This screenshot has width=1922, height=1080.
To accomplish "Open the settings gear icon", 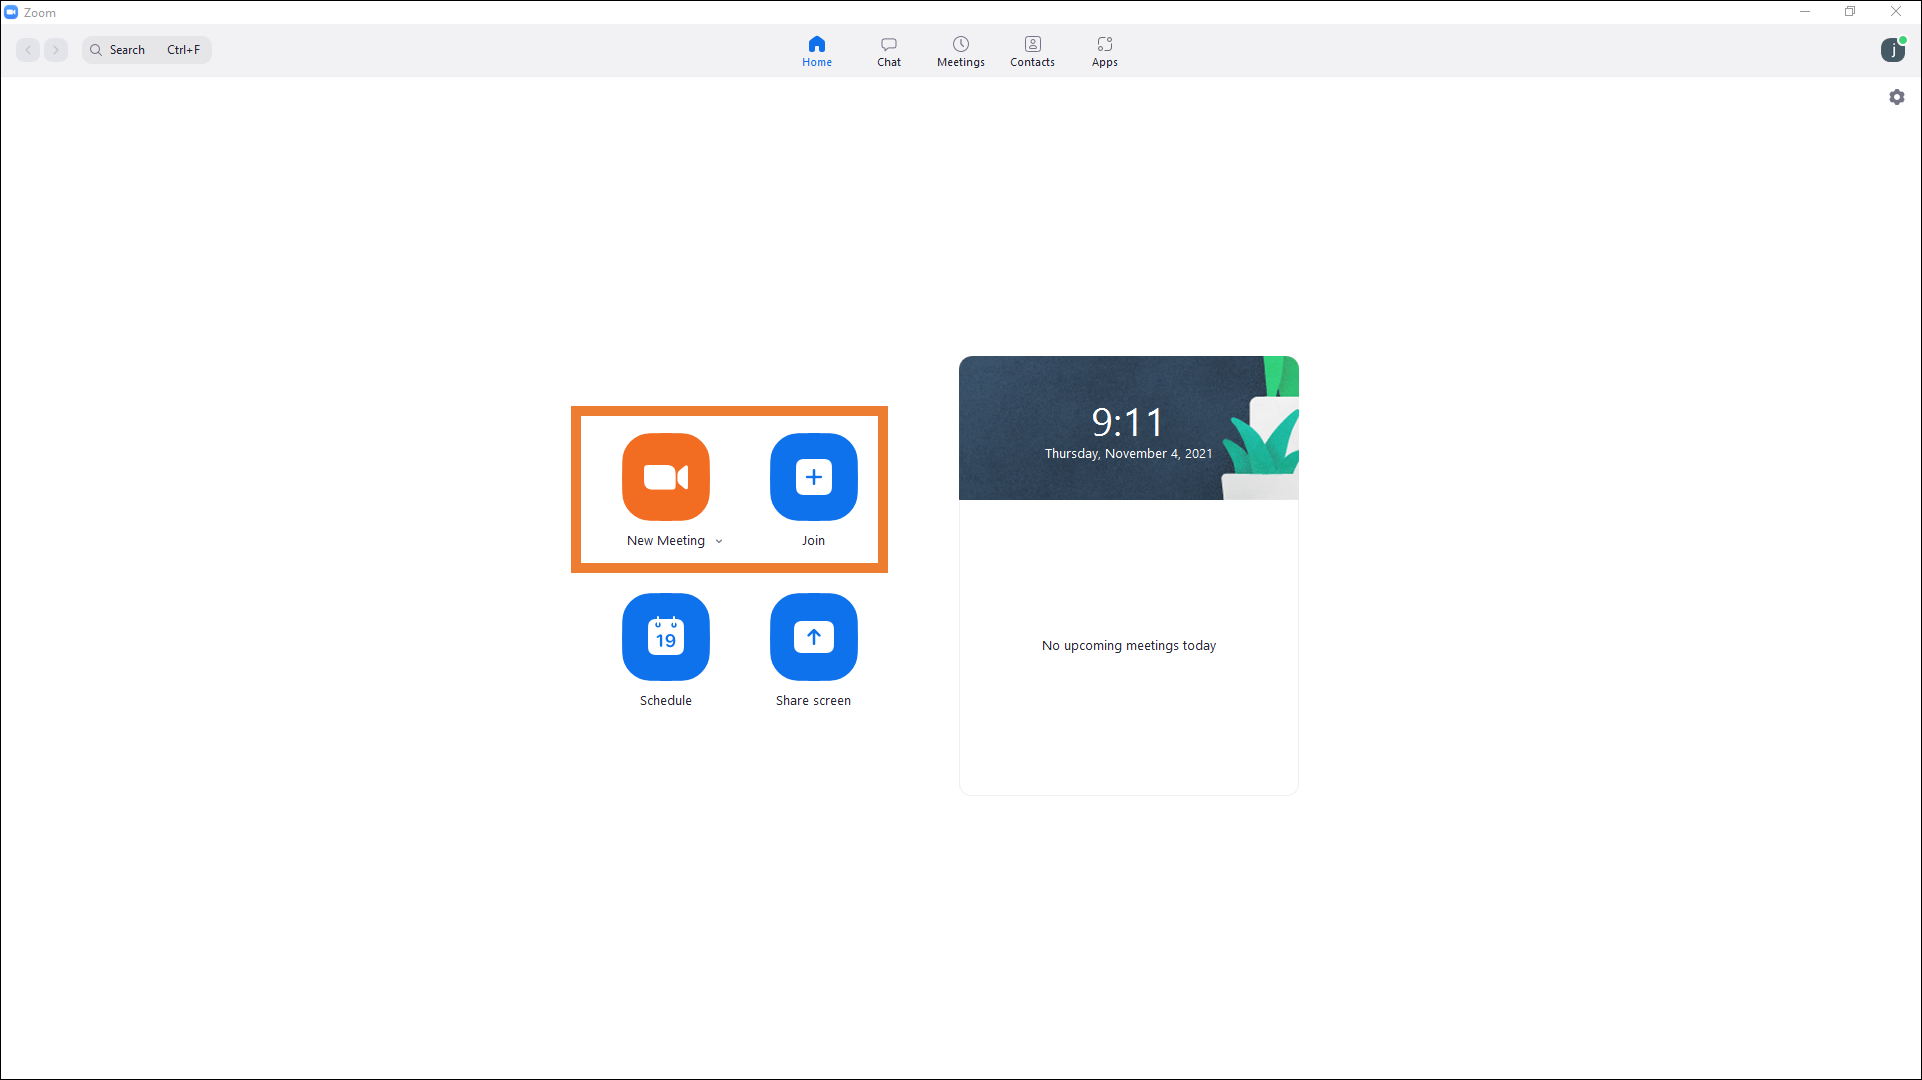I will [1896, 97].
